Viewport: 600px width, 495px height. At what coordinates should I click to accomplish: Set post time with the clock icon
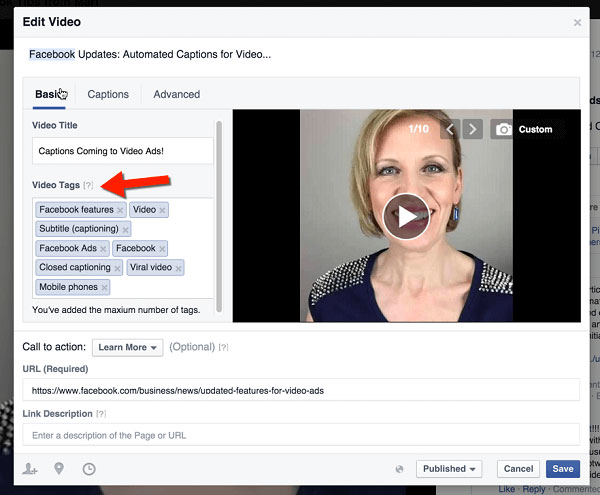coord(89,469)
